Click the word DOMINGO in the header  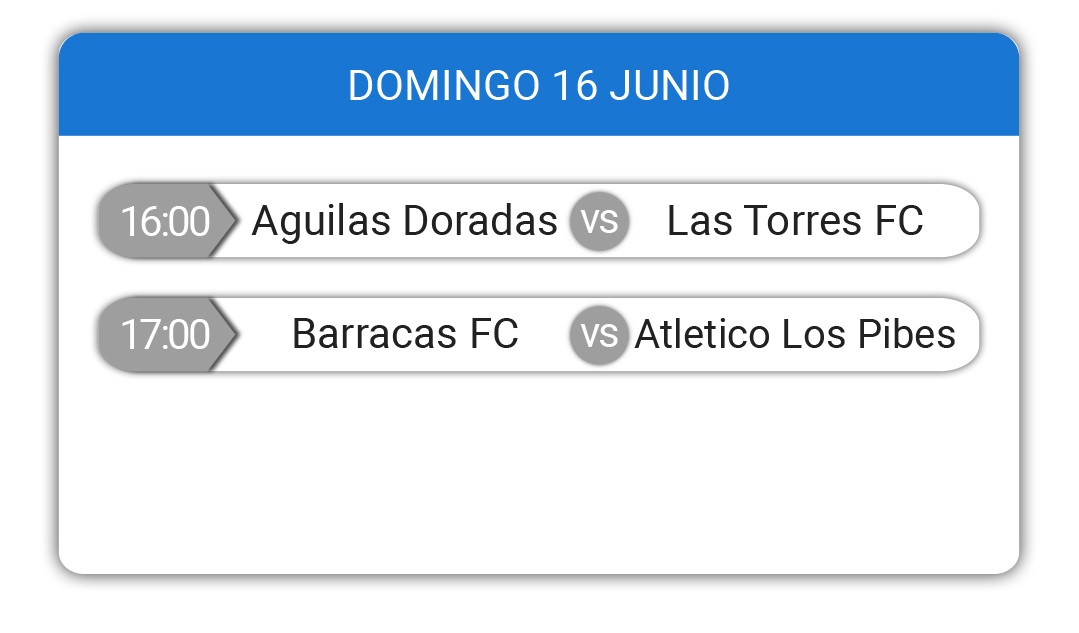pyautogui.click(x=444, y=85)
